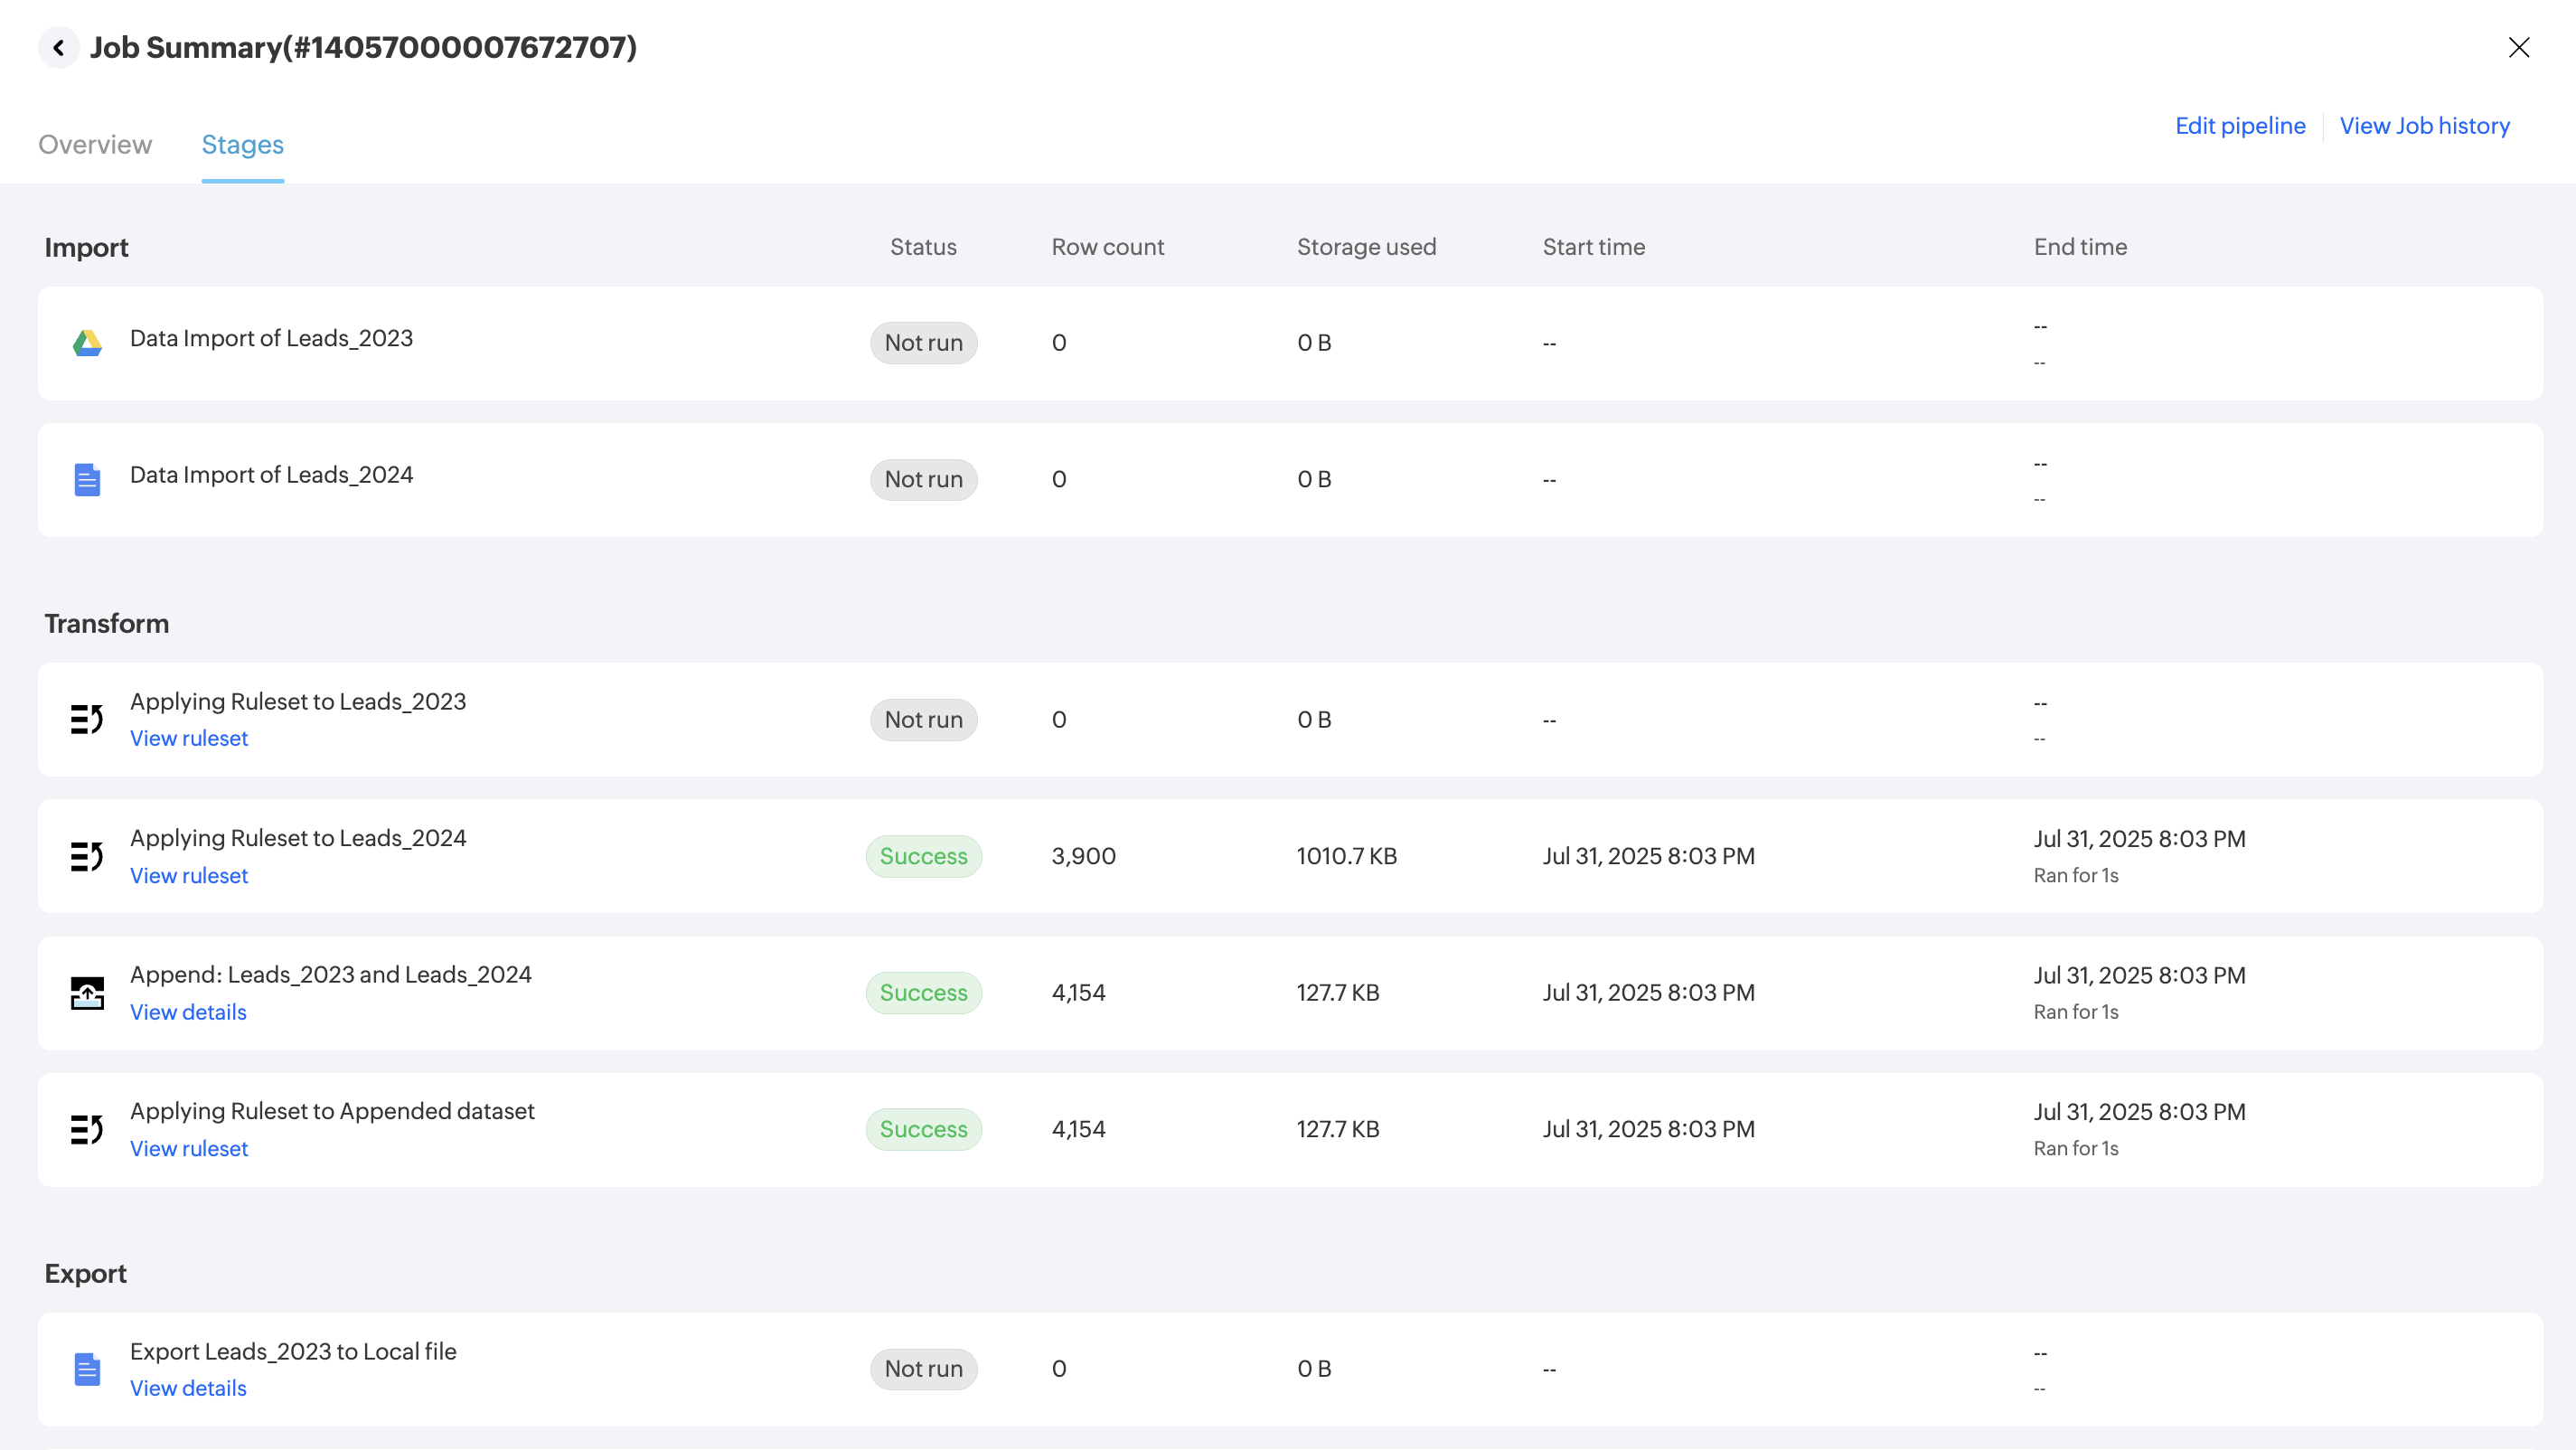
Task: Click document icon for Leads_2024 import
Action: pyautogui.click(x=87, y=480)
